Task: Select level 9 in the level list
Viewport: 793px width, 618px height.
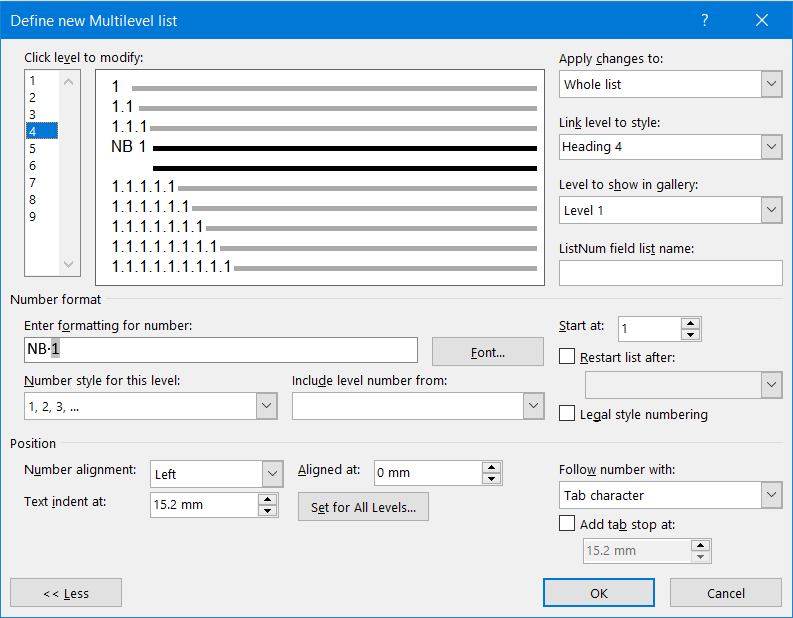Action: pos(42,216)
